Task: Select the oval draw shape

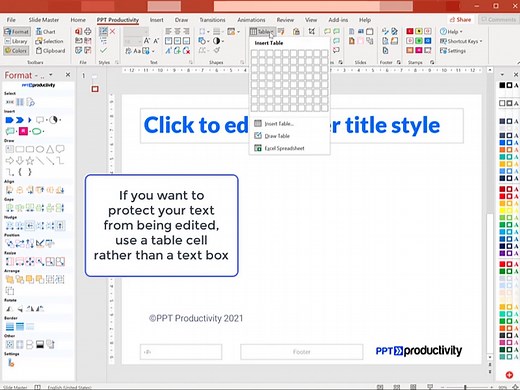Action: [40, 149]
